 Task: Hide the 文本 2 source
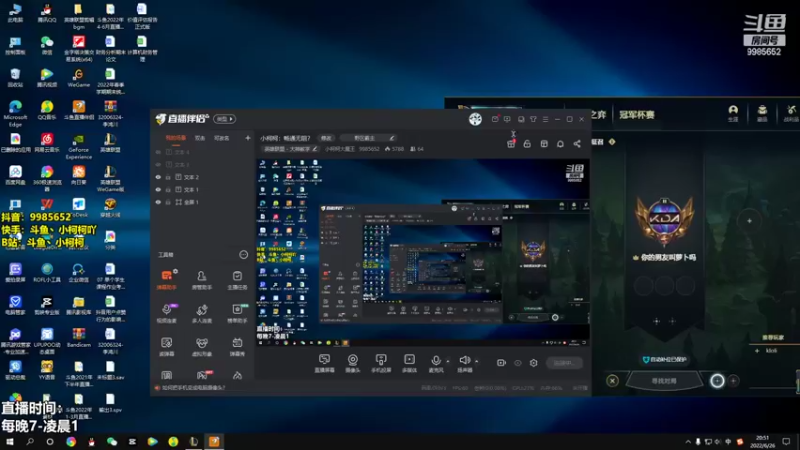(x=158, y=177)
